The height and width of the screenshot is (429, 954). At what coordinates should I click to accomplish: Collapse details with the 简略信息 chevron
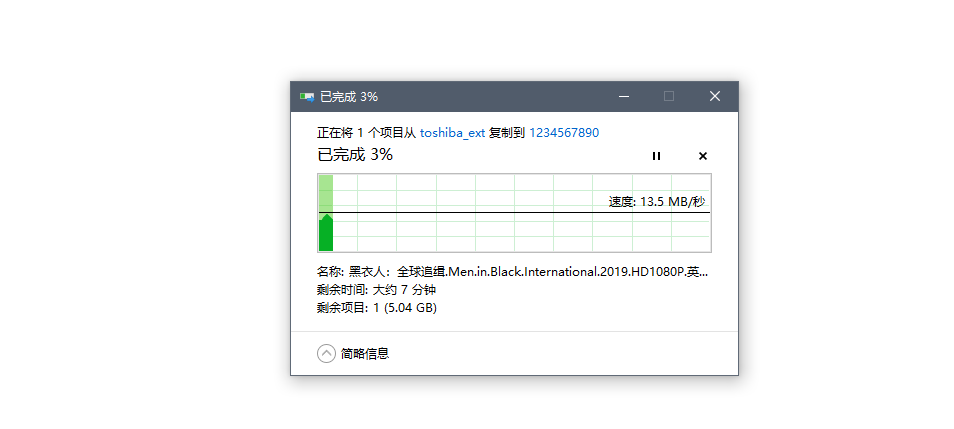point(327,353)
